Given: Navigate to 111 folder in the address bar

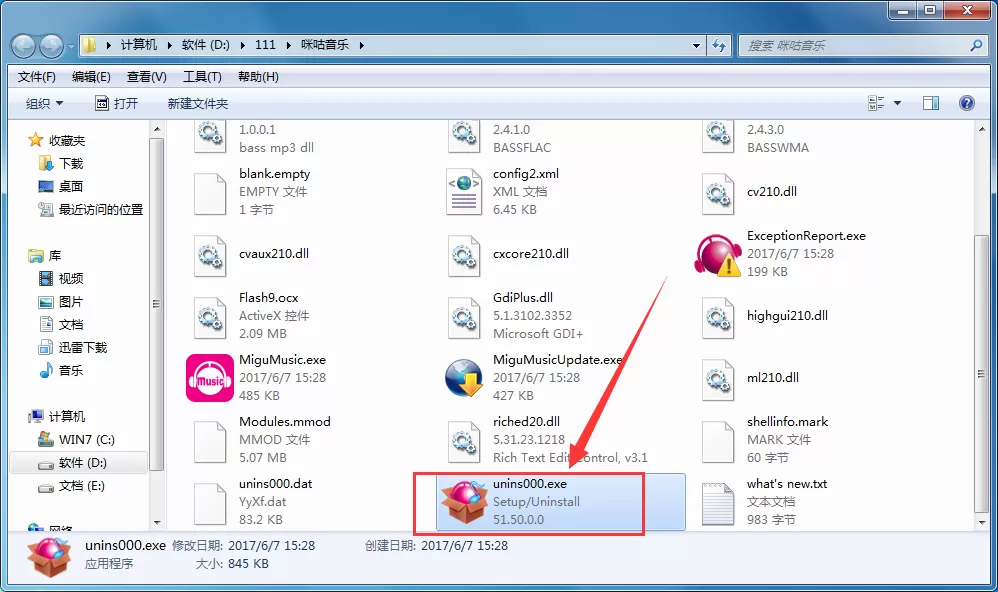Looking at the screenshot, I should pyautogui.click(x=265, y=45).
